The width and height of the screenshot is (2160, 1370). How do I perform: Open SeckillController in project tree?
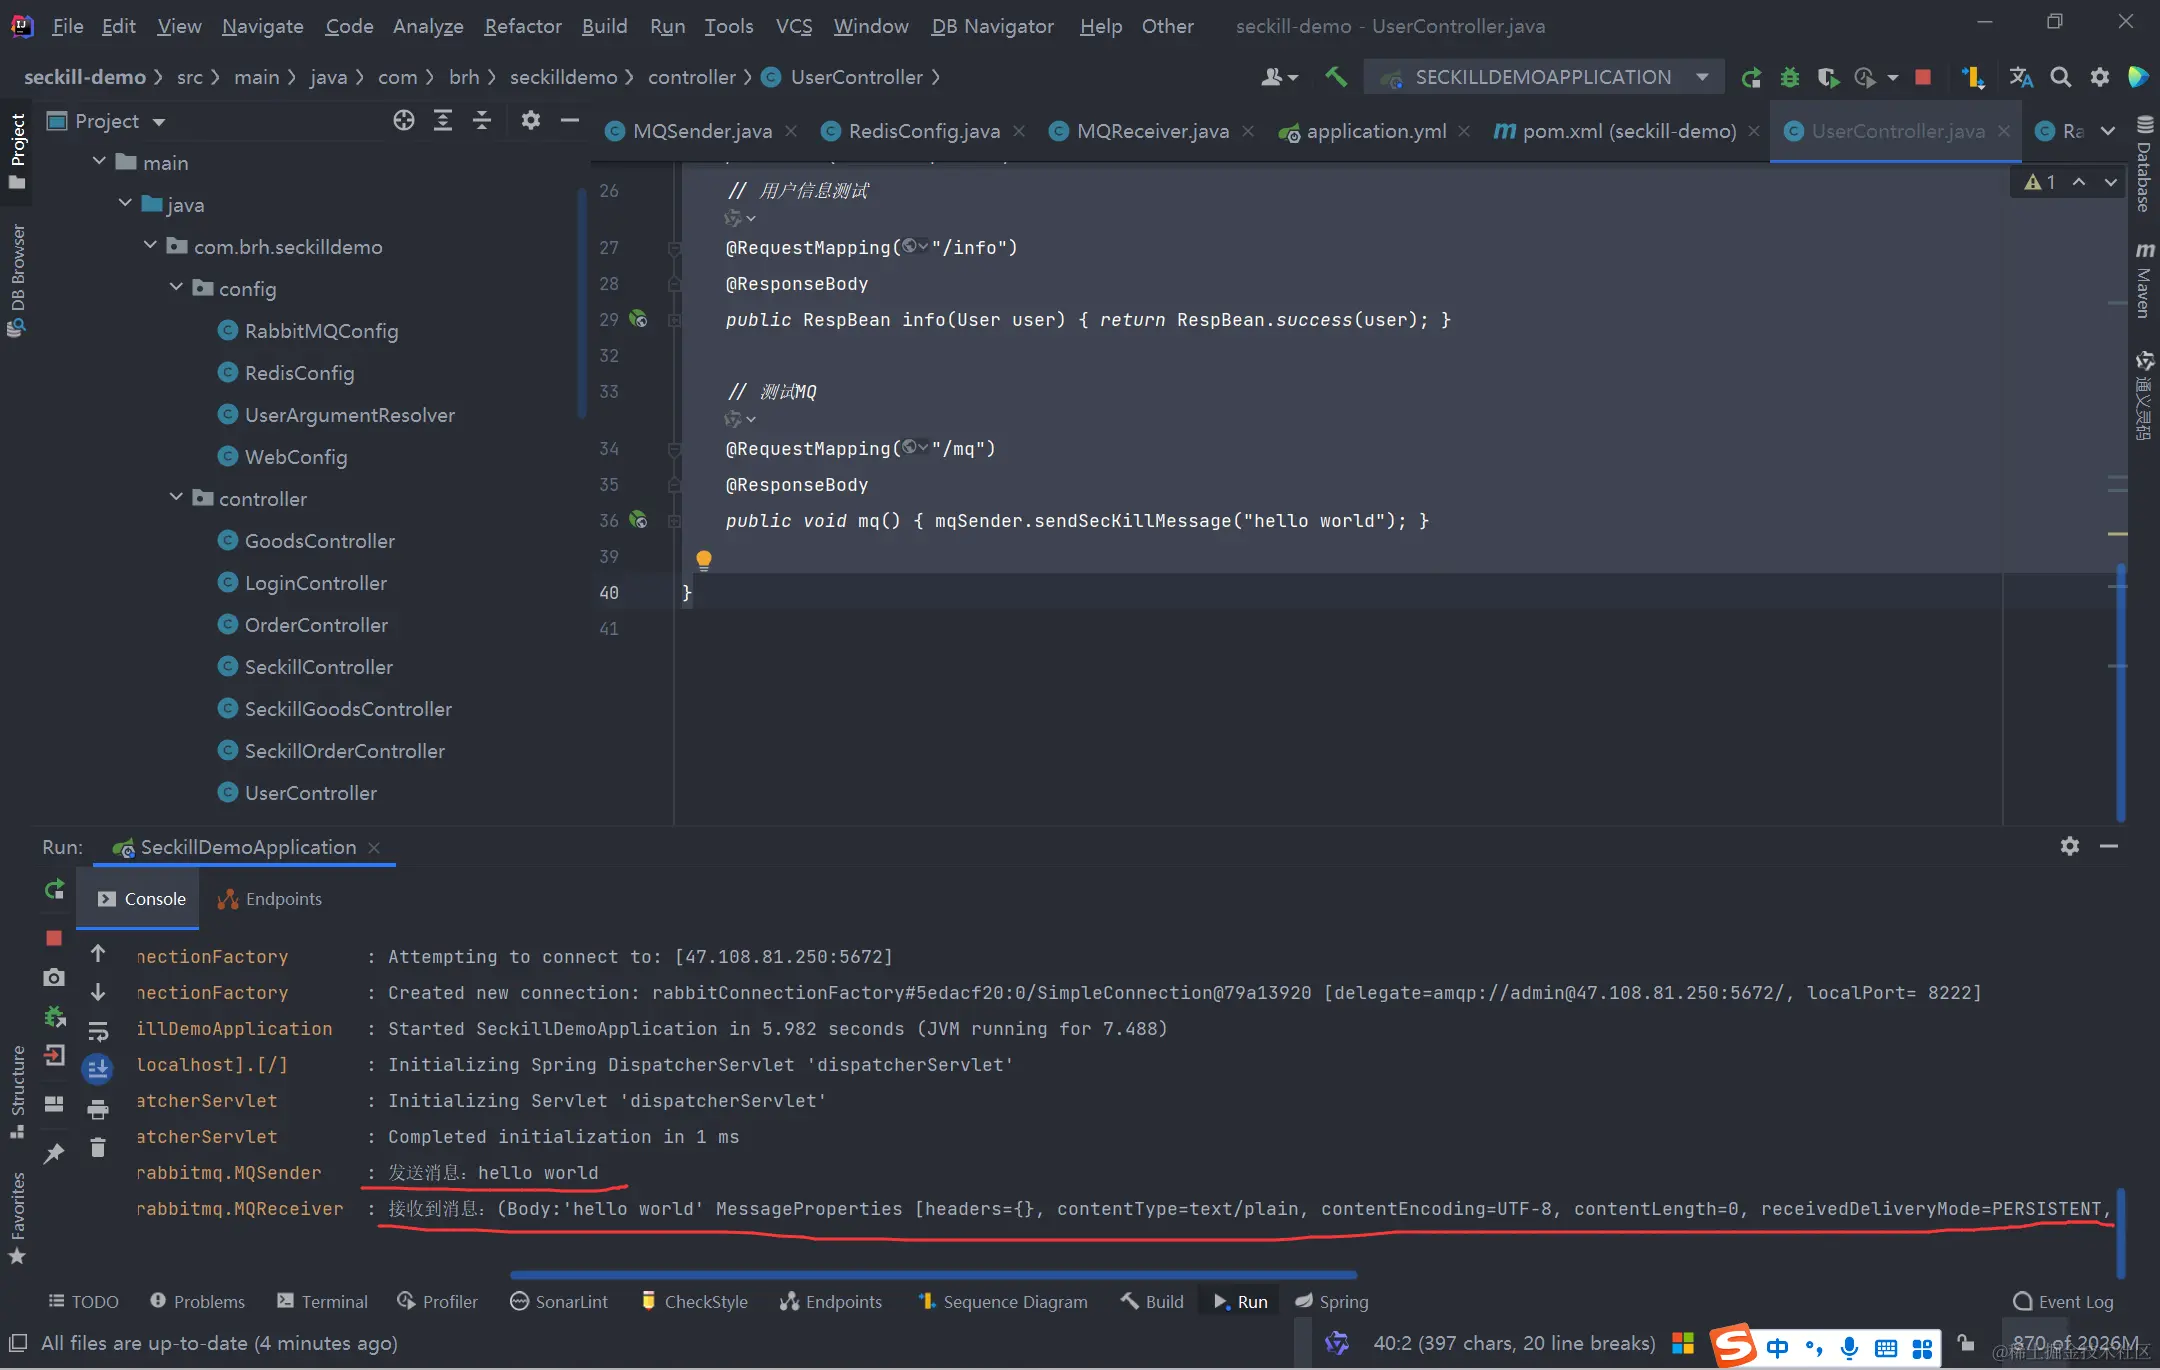318,667
